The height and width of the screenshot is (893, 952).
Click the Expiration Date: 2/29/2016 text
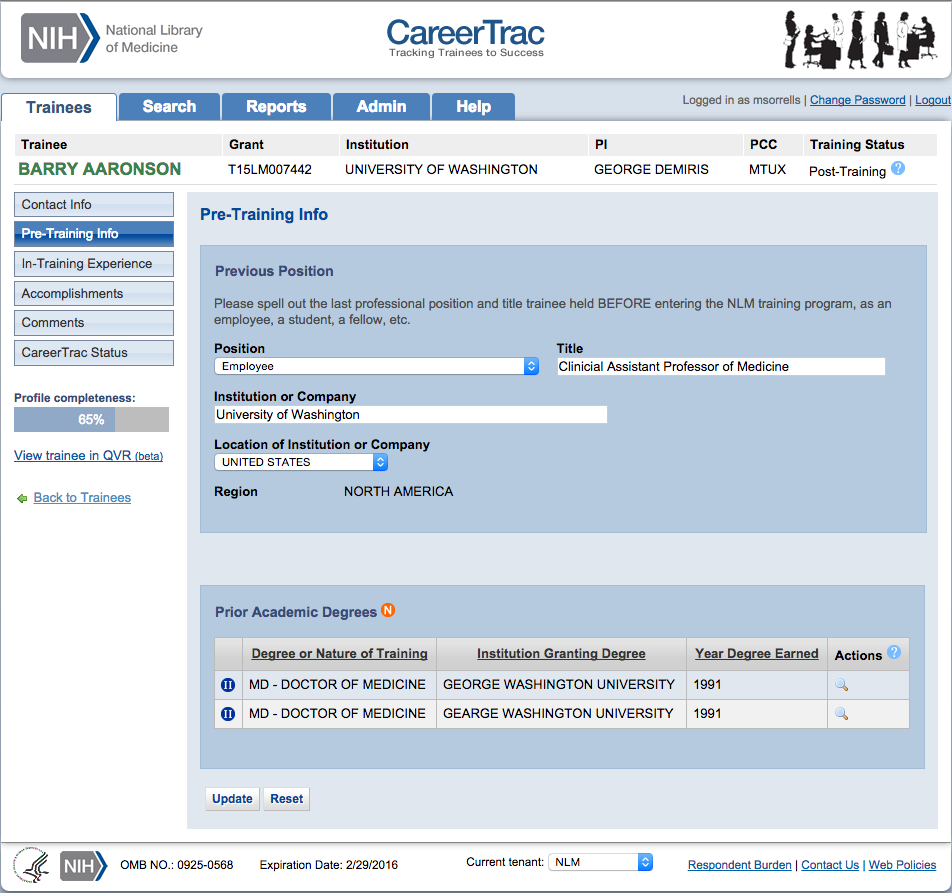point(328,865)
